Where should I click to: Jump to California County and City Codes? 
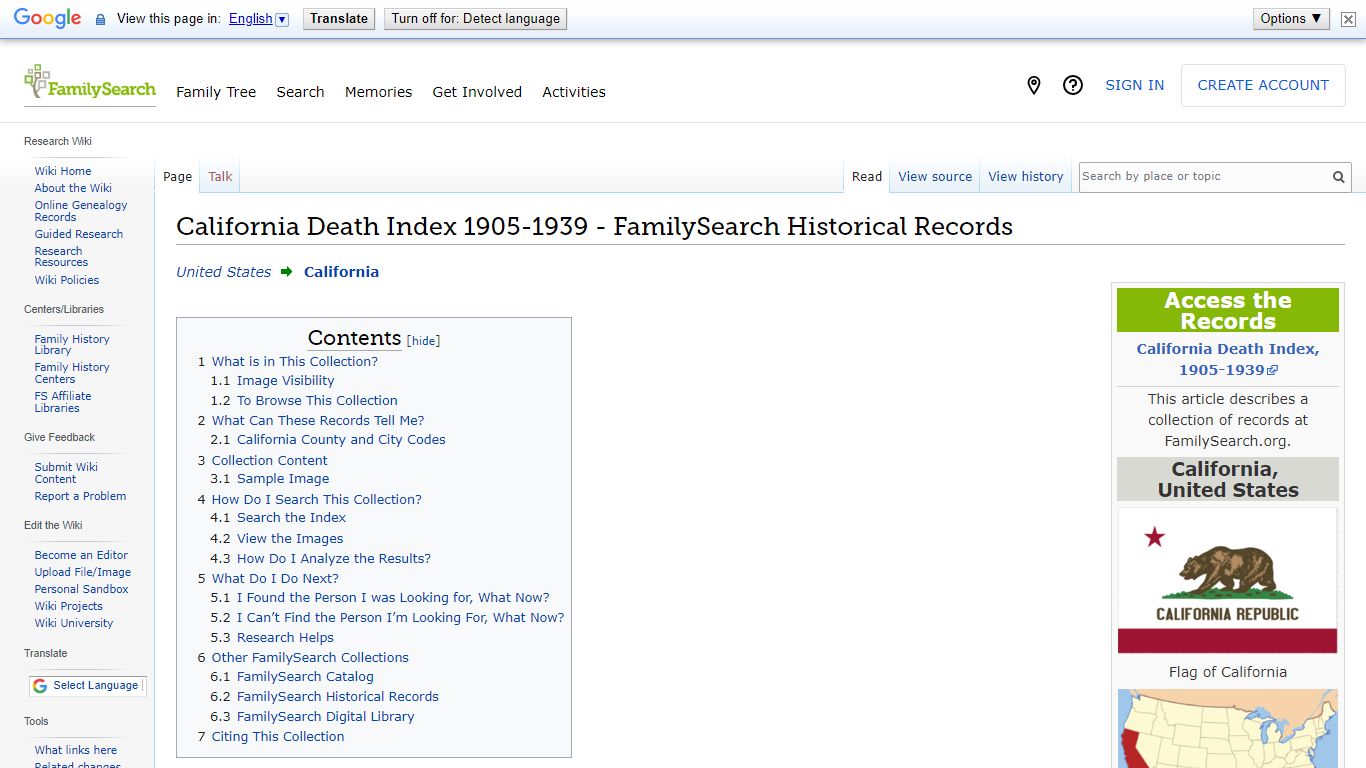341,440
